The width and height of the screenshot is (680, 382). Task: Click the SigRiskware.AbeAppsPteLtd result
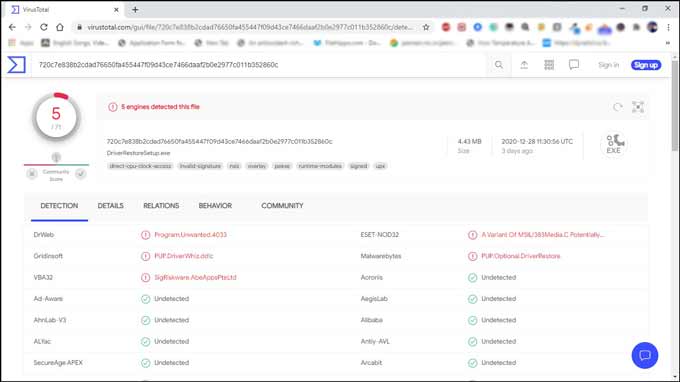(x=196, y=278)
